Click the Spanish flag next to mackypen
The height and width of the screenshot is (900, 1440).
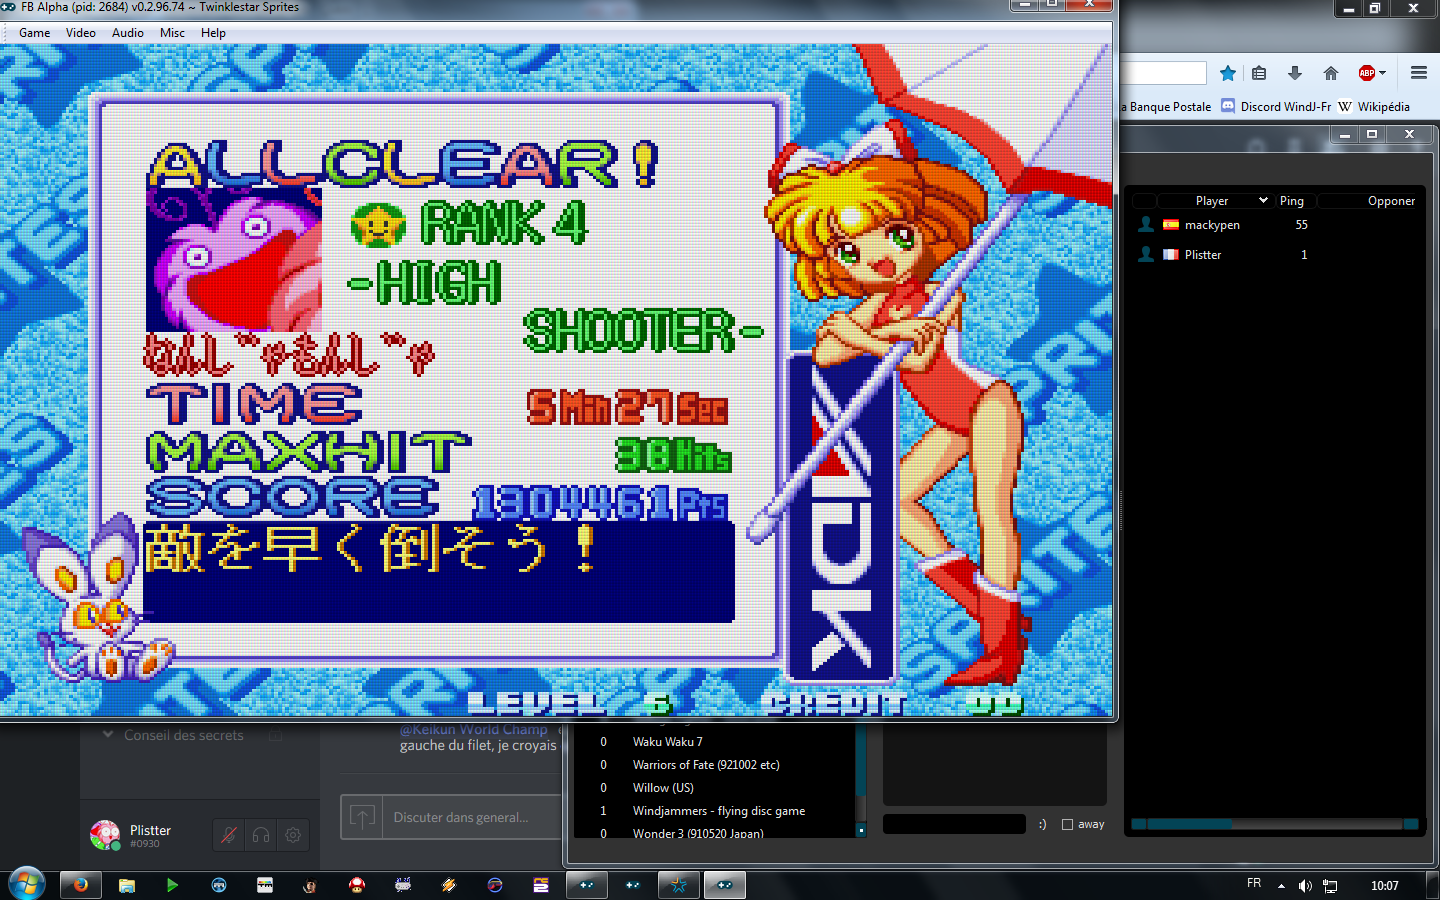coord(1170,225)
